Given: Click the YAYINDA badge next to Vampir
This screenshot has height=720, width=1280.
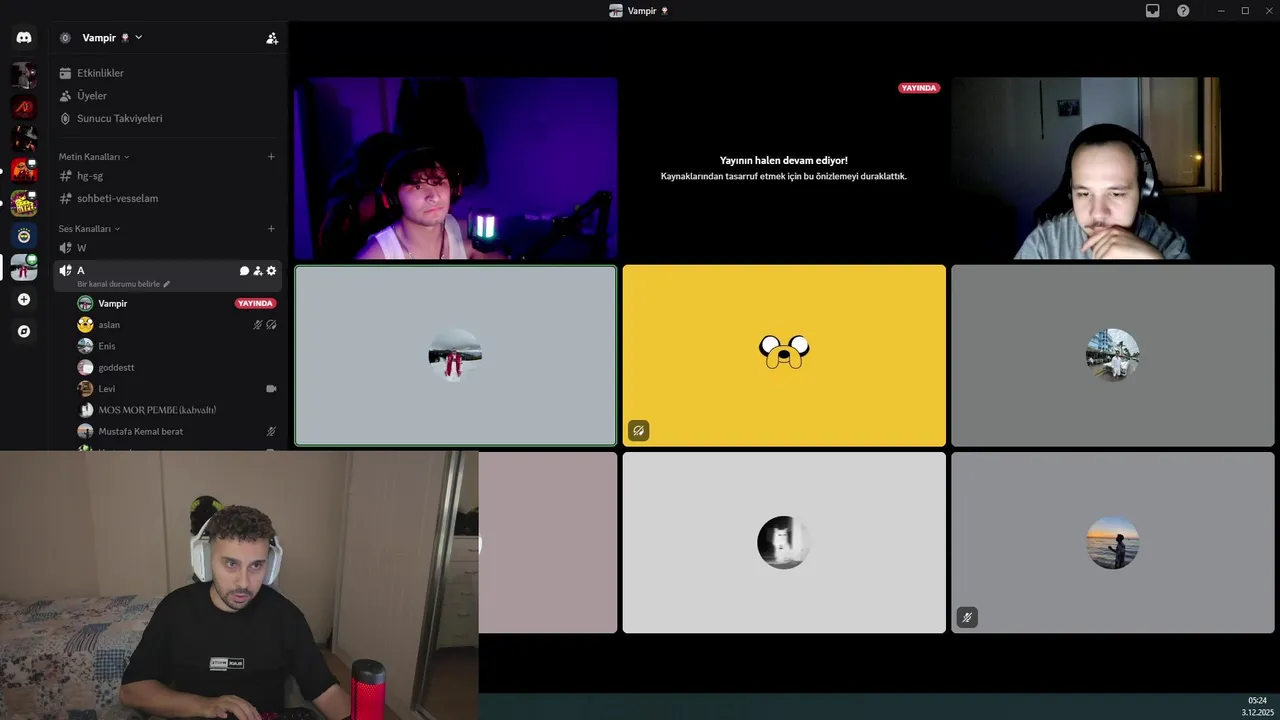Looking at the screenshot, I should (x=255, y=303).
